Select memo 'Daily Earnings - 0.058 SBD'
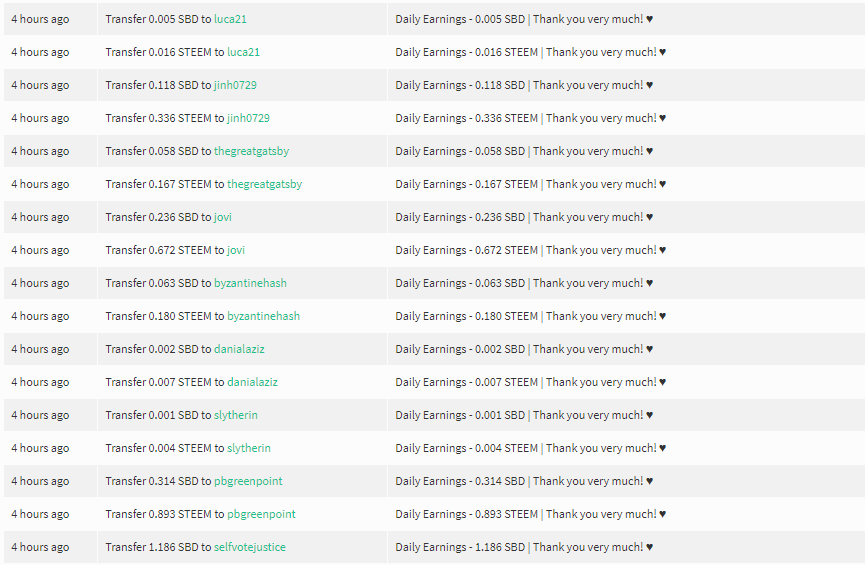 (460, 152)
